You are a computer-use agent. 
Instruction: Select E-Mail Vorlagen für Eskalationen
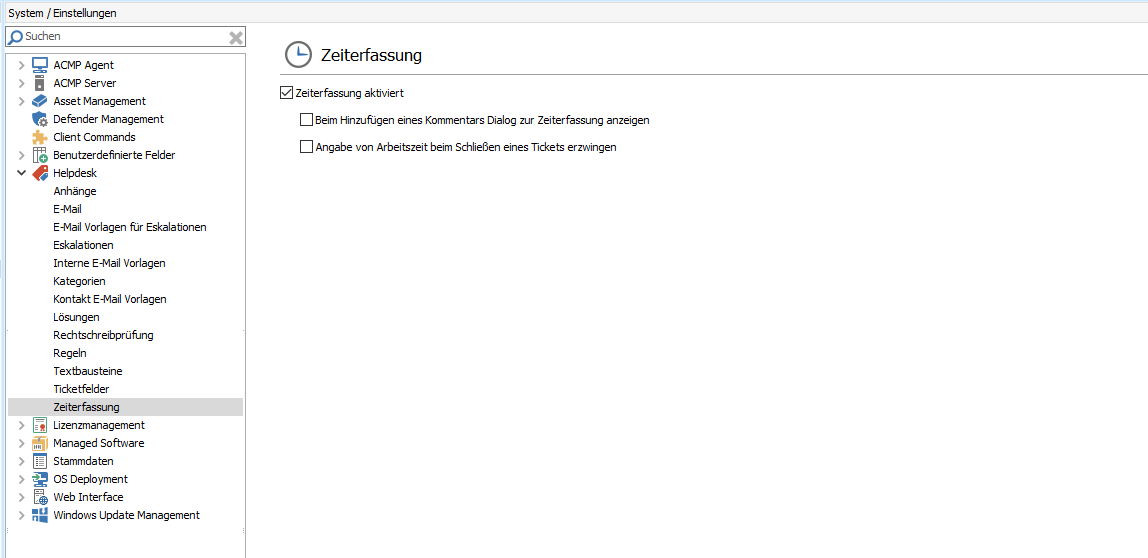click(x=130, y=227)
